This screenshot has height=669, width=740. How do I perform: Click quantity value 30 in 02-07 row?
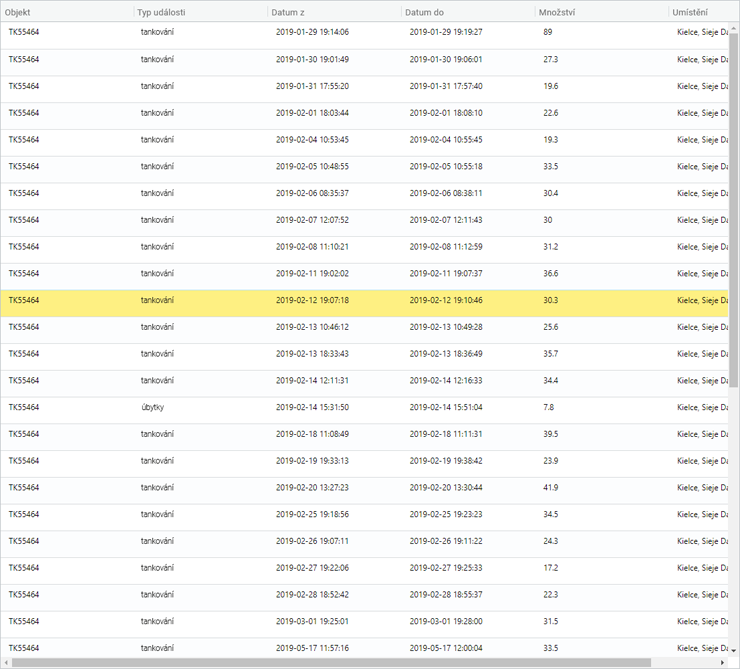coord(547,220)
